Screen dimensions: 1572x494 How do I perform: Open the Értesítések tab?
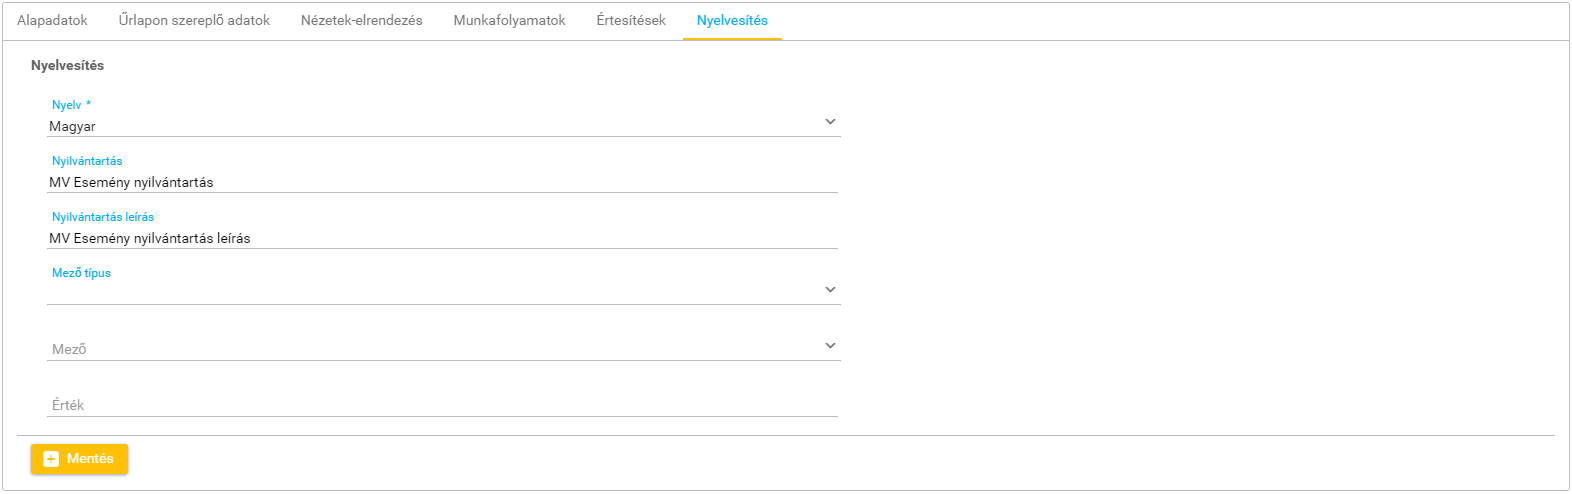pos(631,20)
